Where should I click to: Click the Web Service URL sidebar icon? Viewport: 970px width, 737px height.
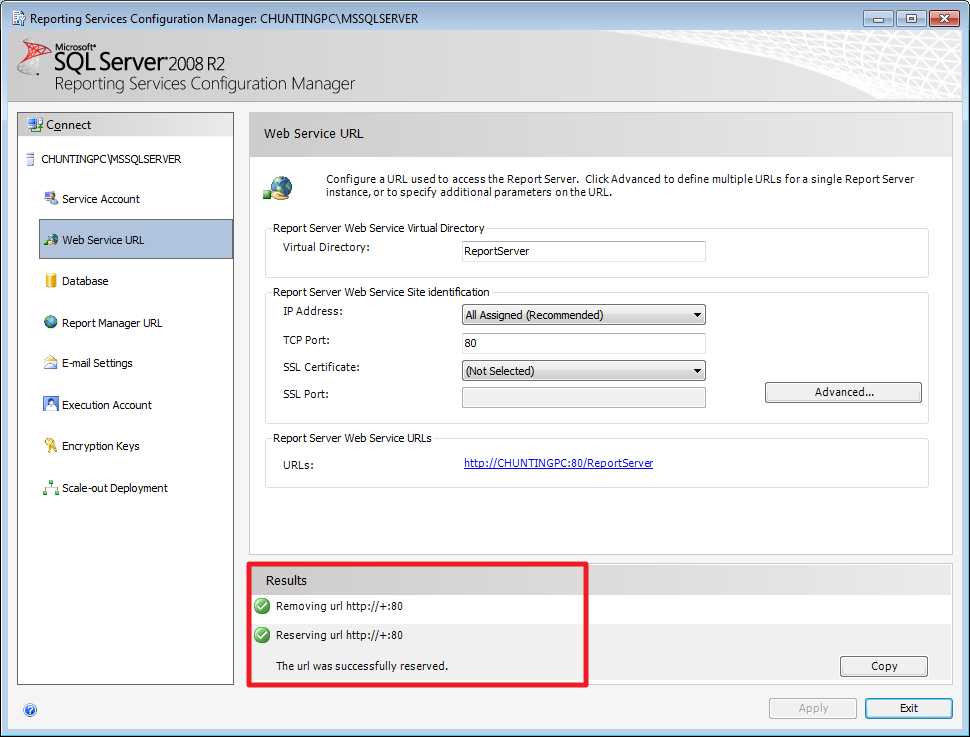(x=51, y=239)
